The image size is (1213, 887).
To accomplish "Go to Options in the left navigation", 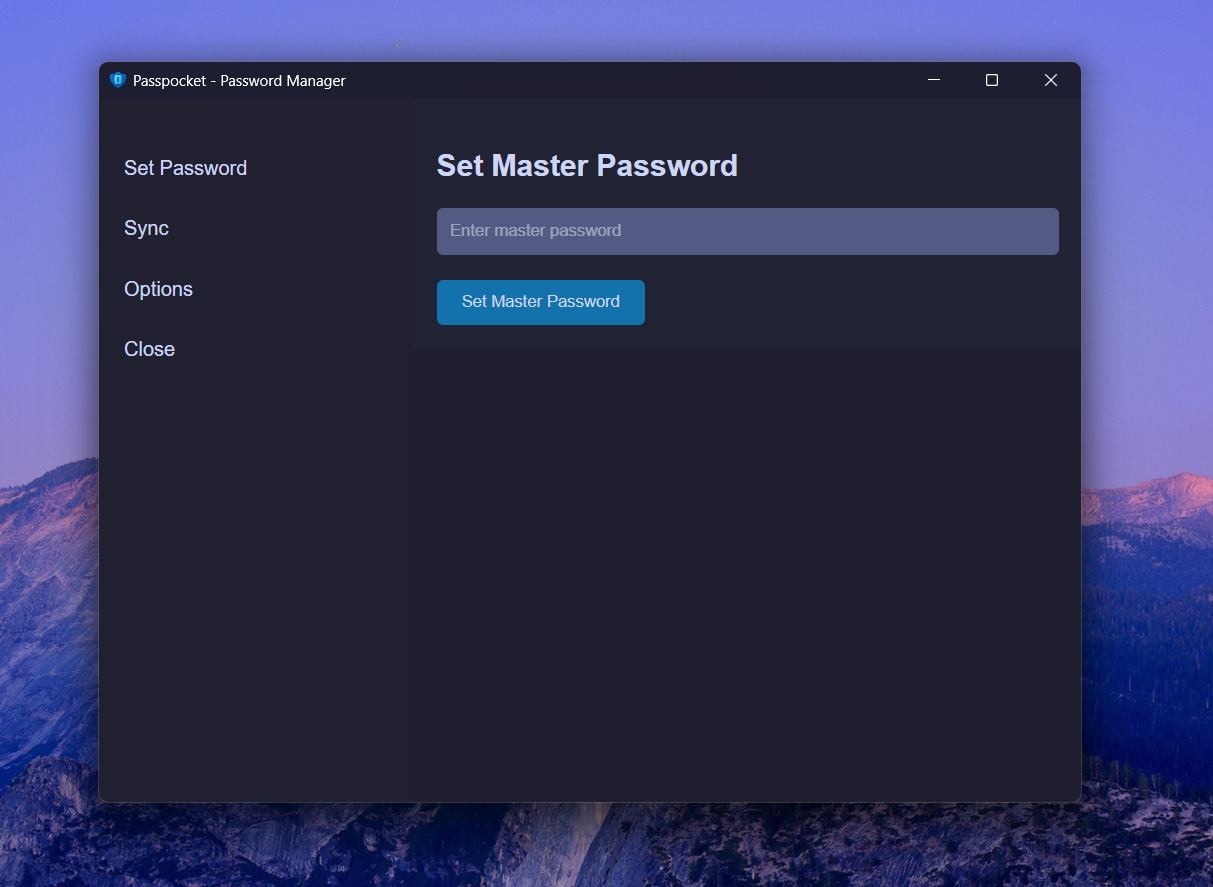I will click(158, 289).
